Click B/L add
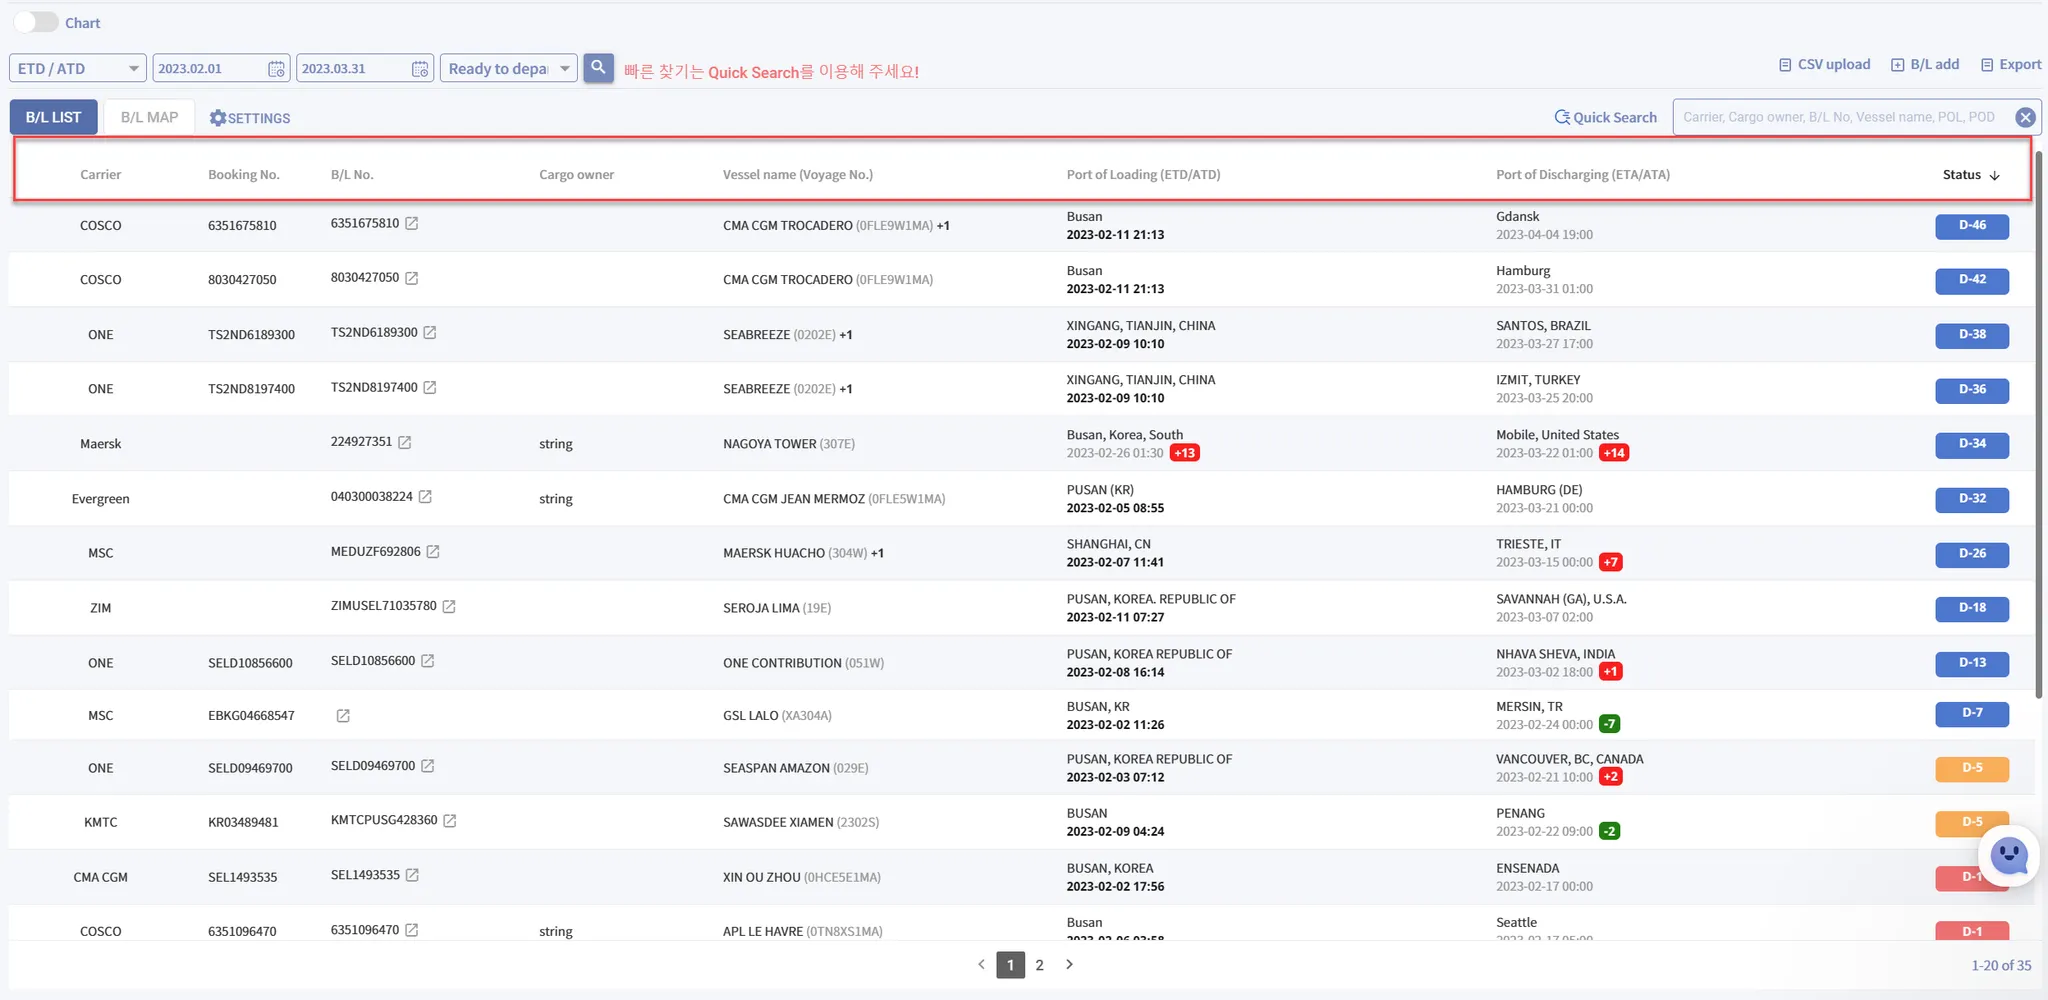This screenshot has height=1000, width=2048. coord(1925,64)
